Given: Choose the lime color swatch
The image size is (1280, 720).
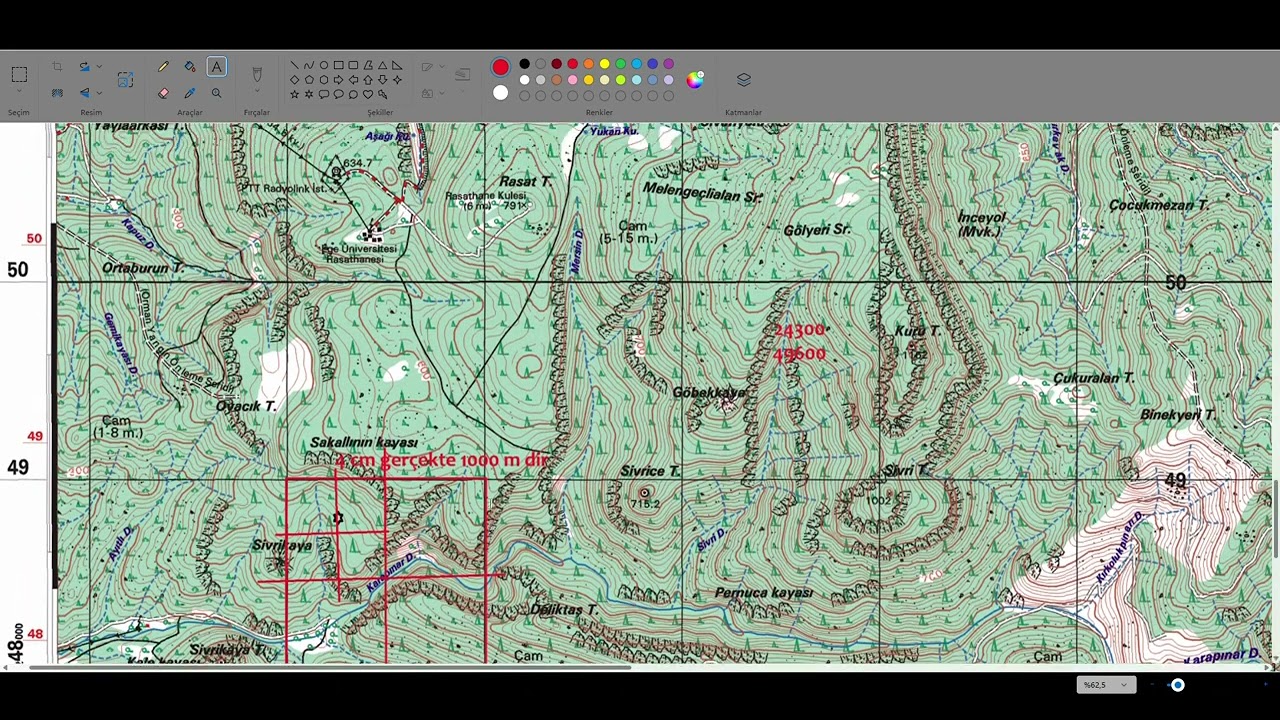Looking at the screenshot, I should point(620,80).
